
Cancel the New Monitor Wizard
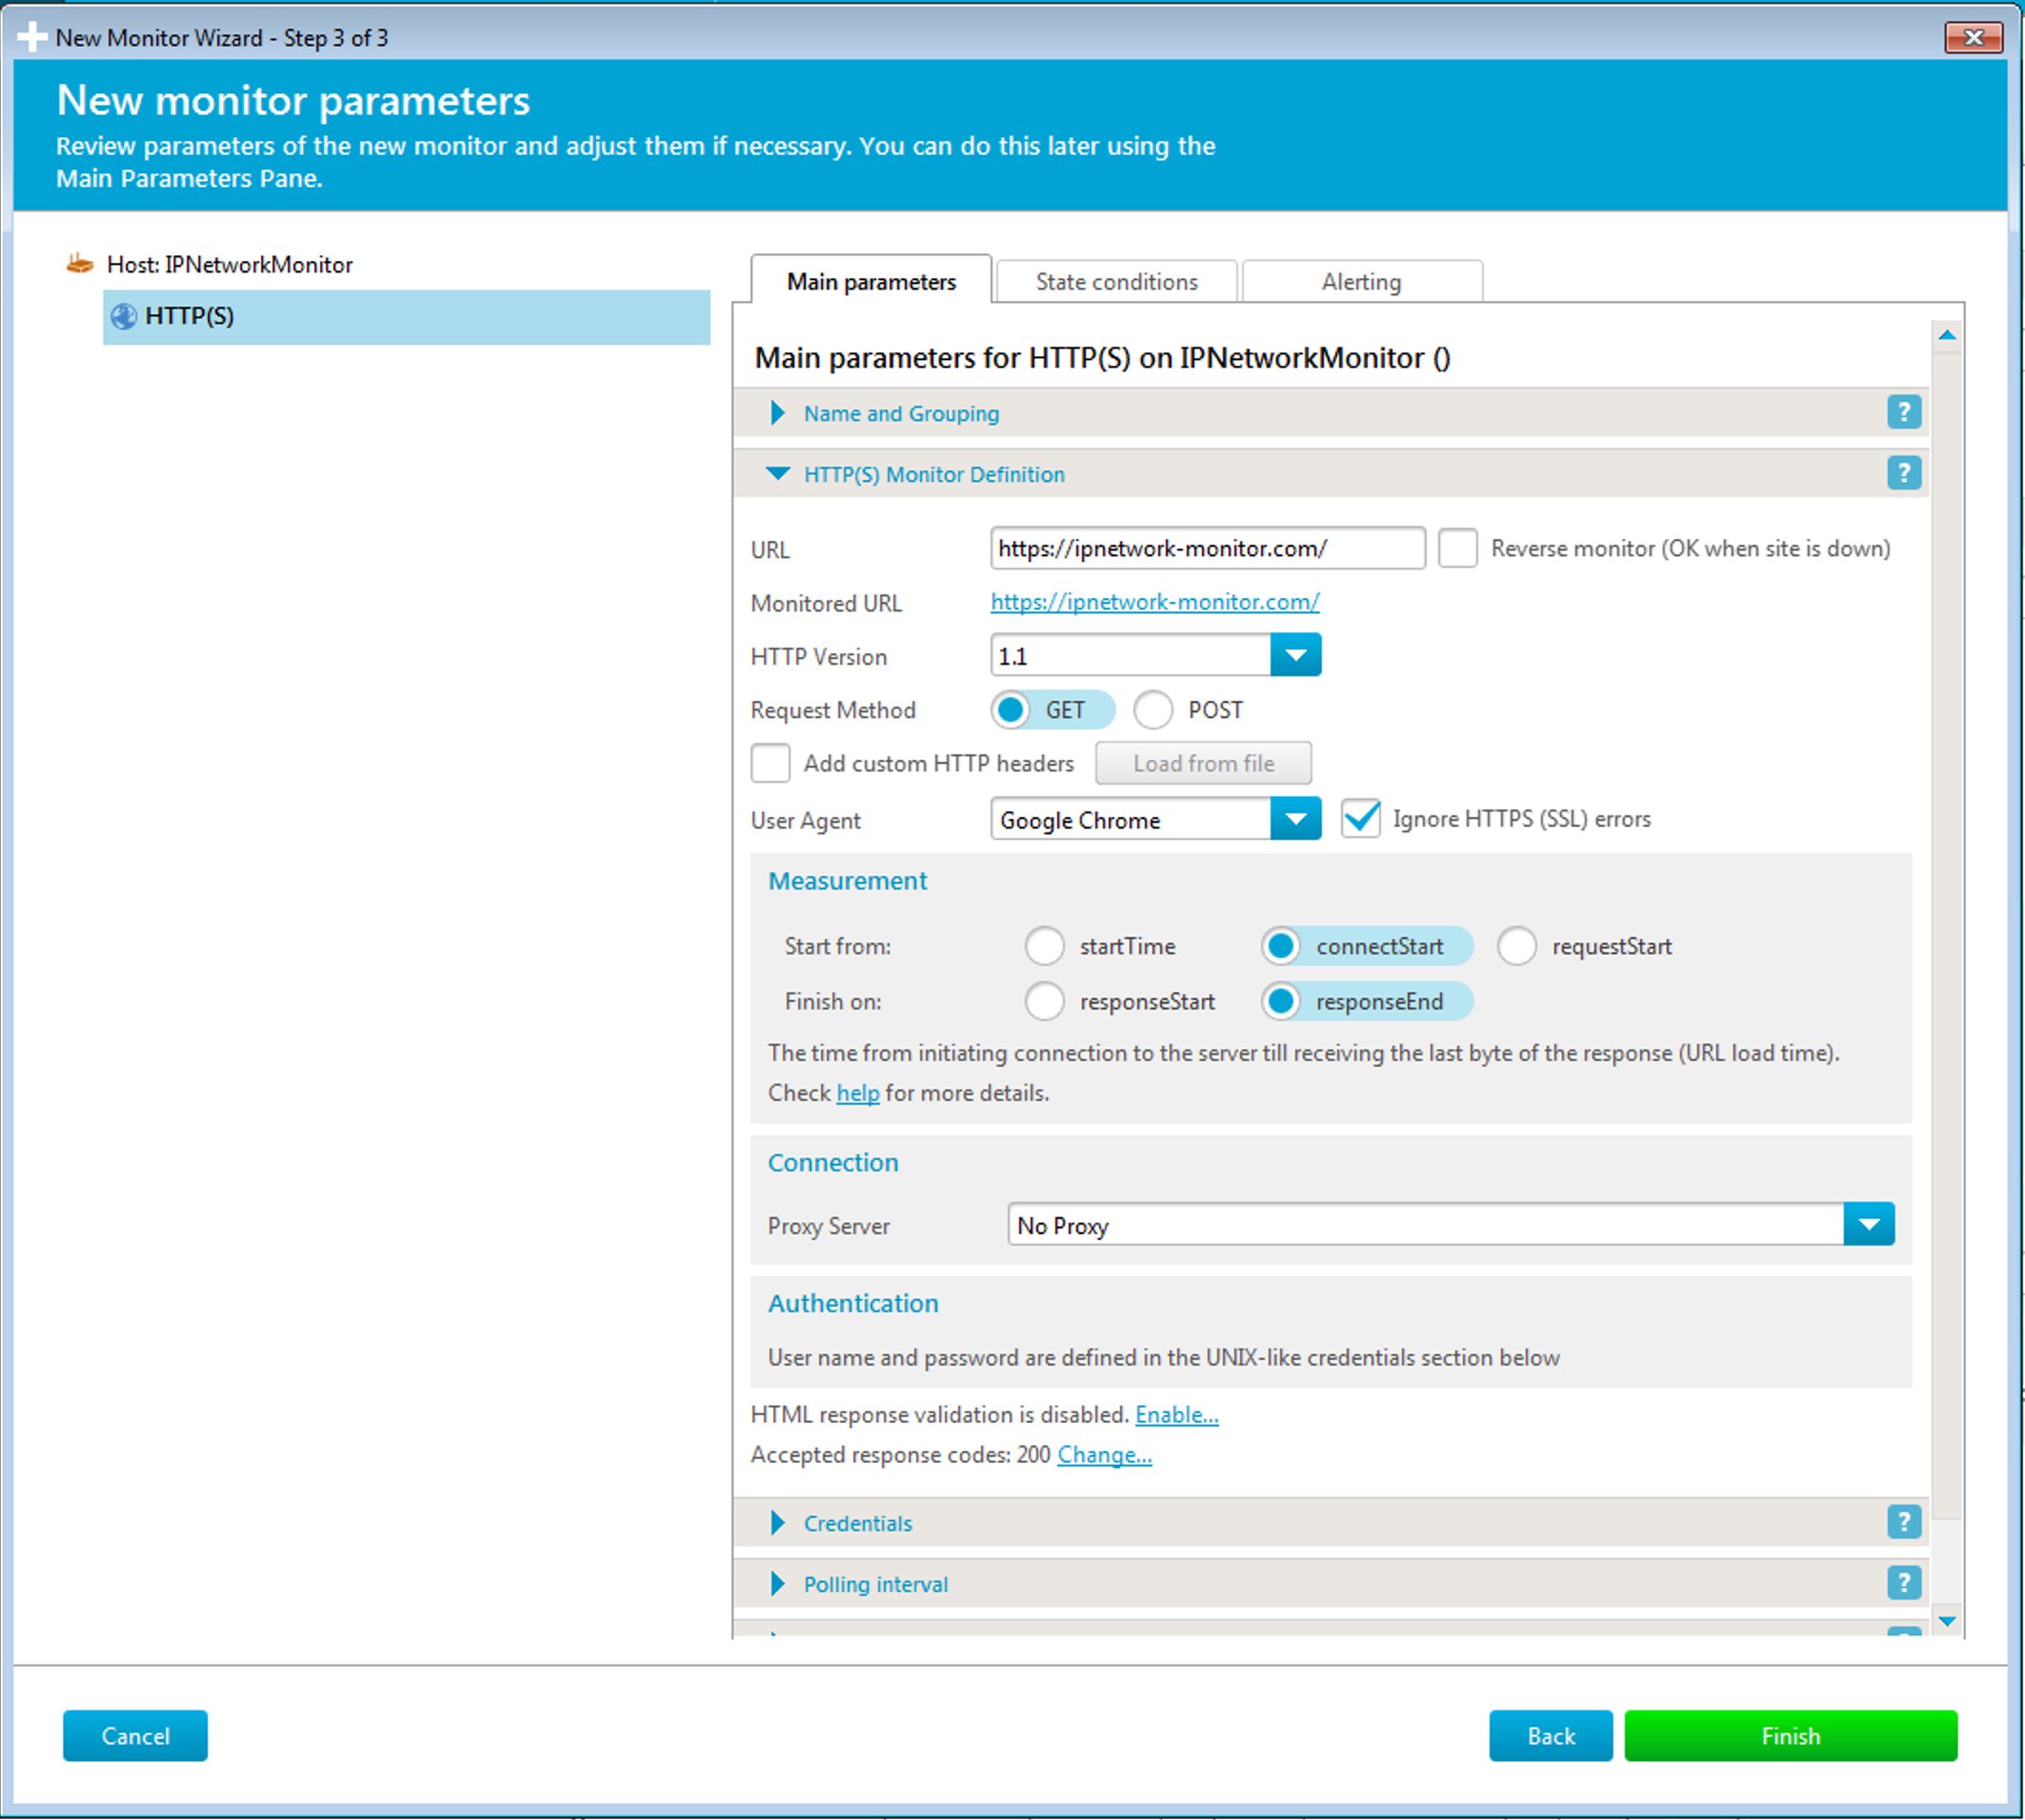pos(135,1736)
